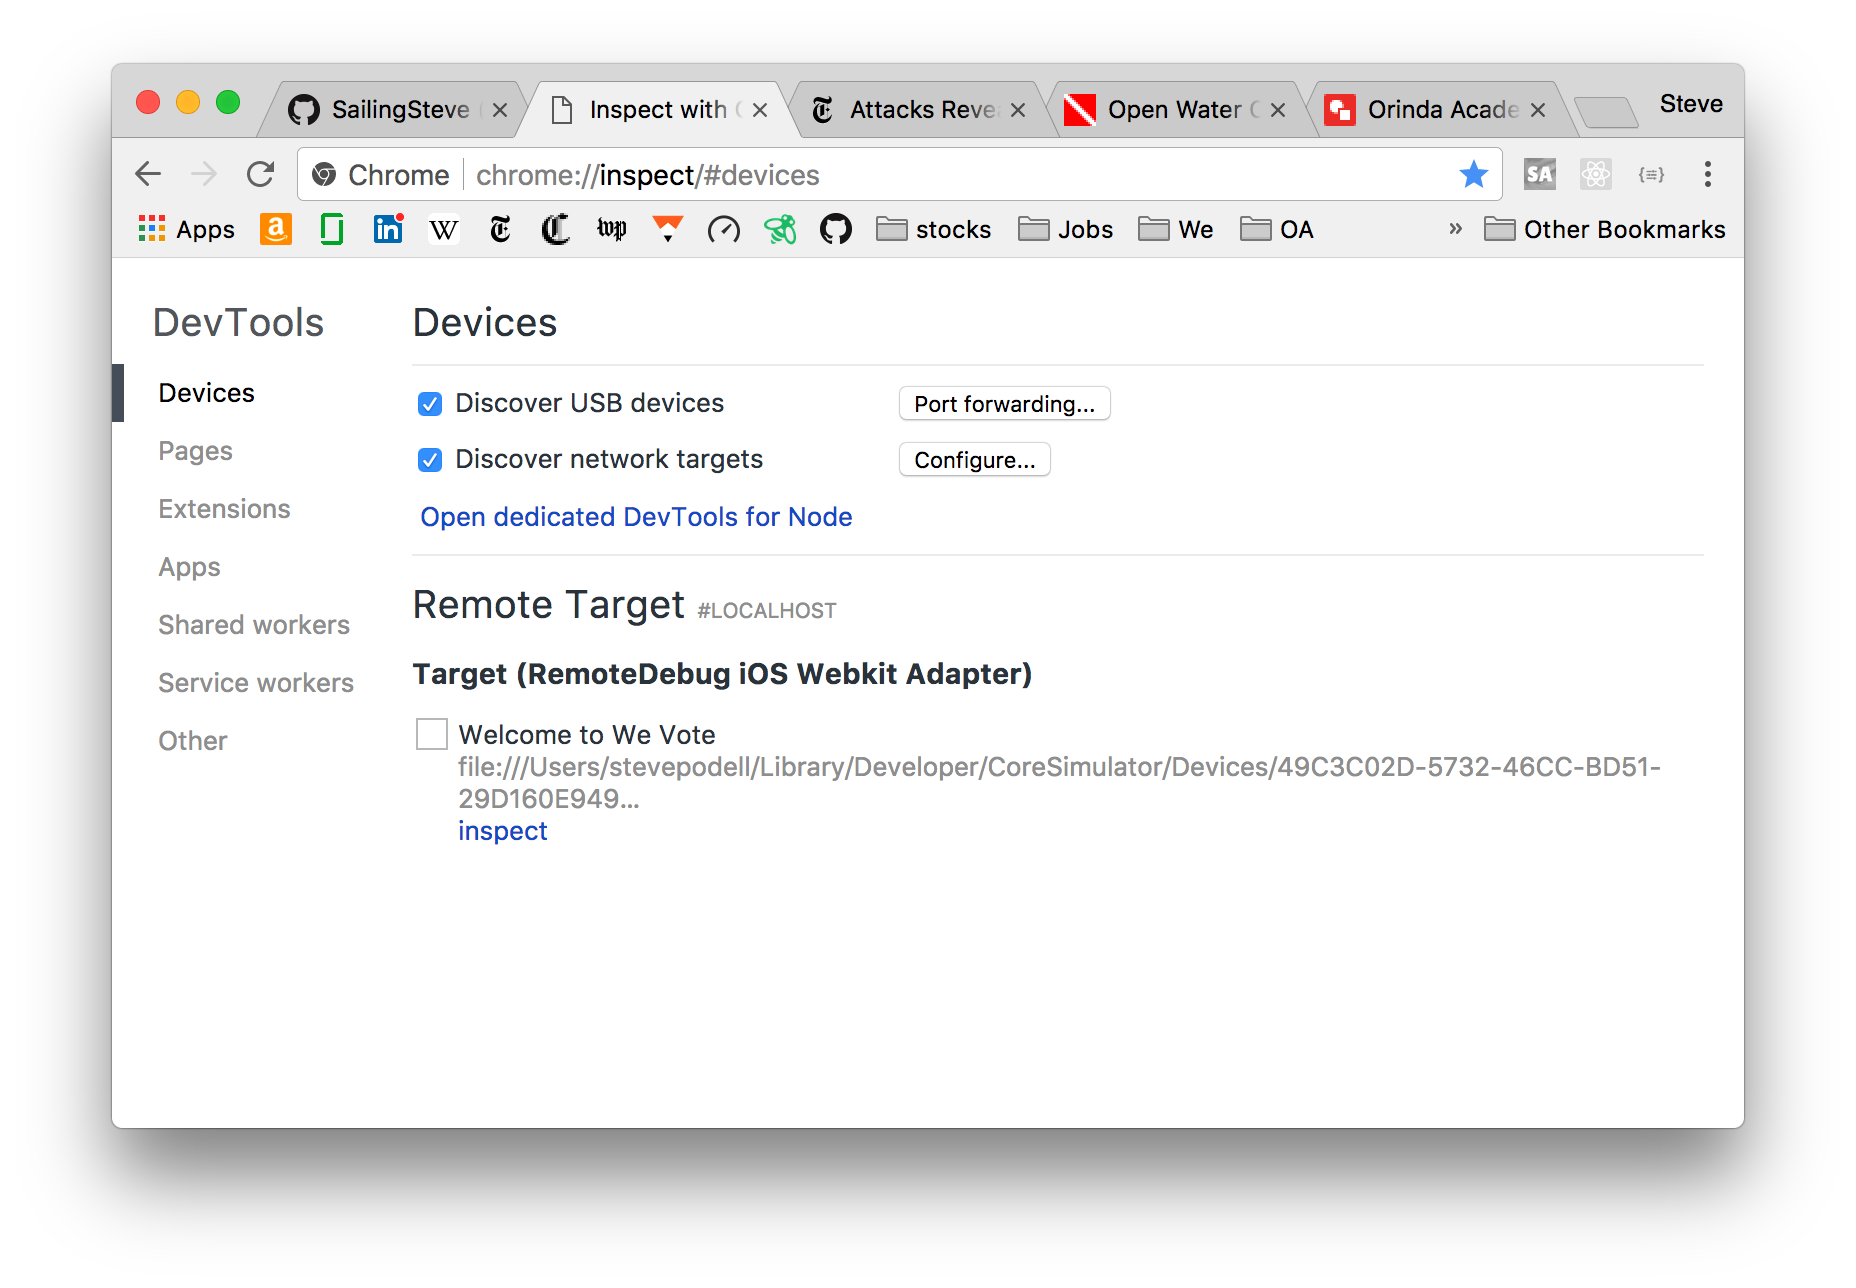Open the OA bookmark folder

[x=1277, y=229]
